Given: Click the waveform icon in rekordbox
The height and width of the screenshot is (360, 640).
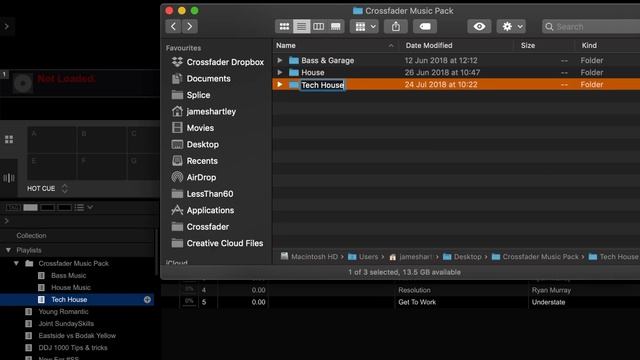Looking at the screenshot, I should 9,178.
